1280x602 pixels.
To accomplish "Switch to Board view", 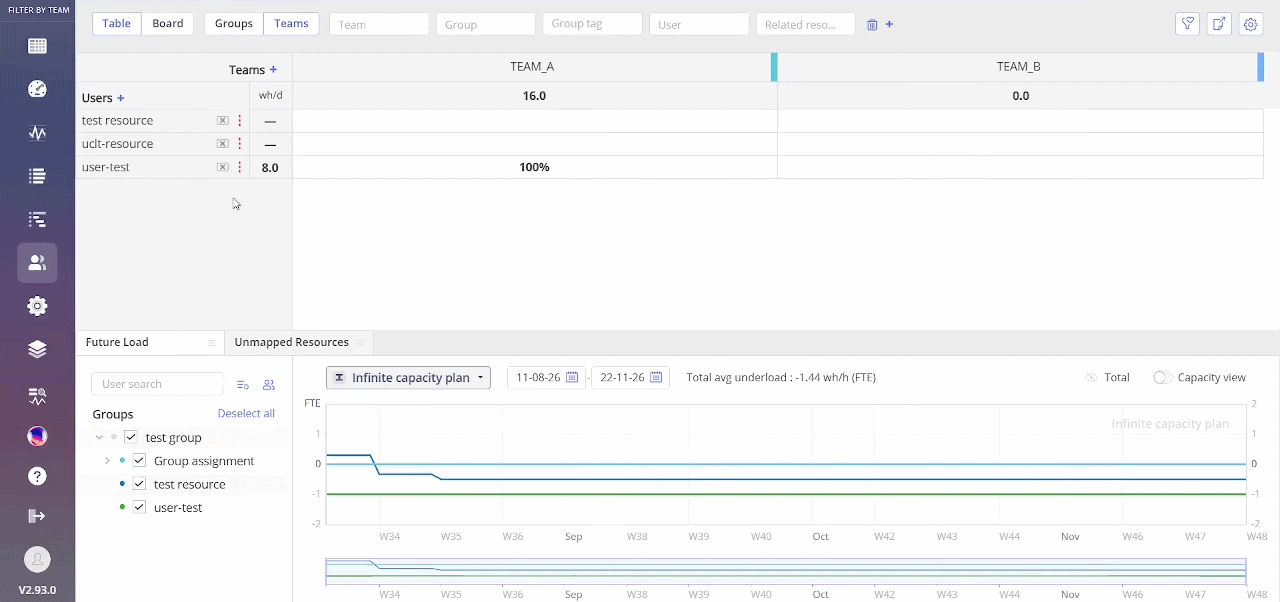I will tap(168, 24).
